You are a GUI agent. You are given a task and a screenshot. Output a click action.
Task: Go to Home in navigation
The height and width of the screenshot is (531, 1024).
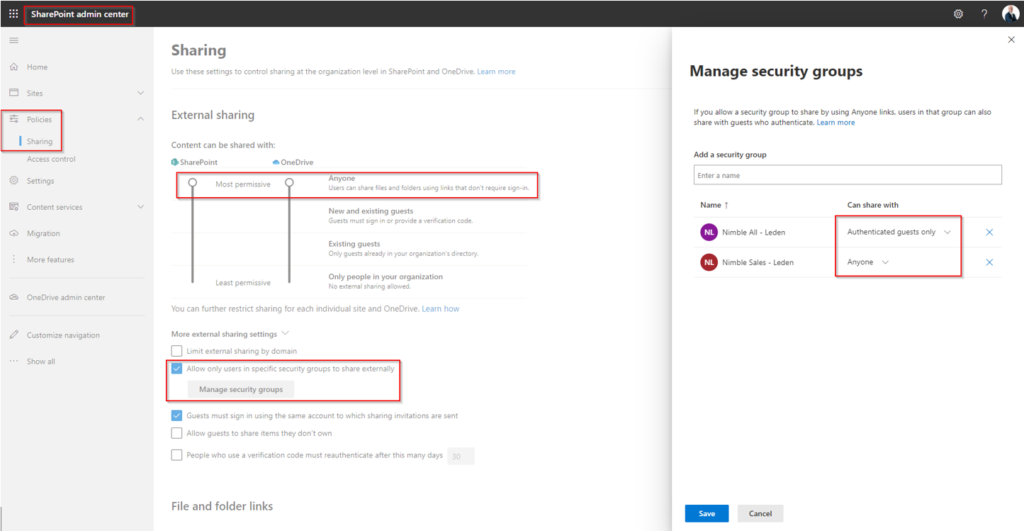click(37, 67)
